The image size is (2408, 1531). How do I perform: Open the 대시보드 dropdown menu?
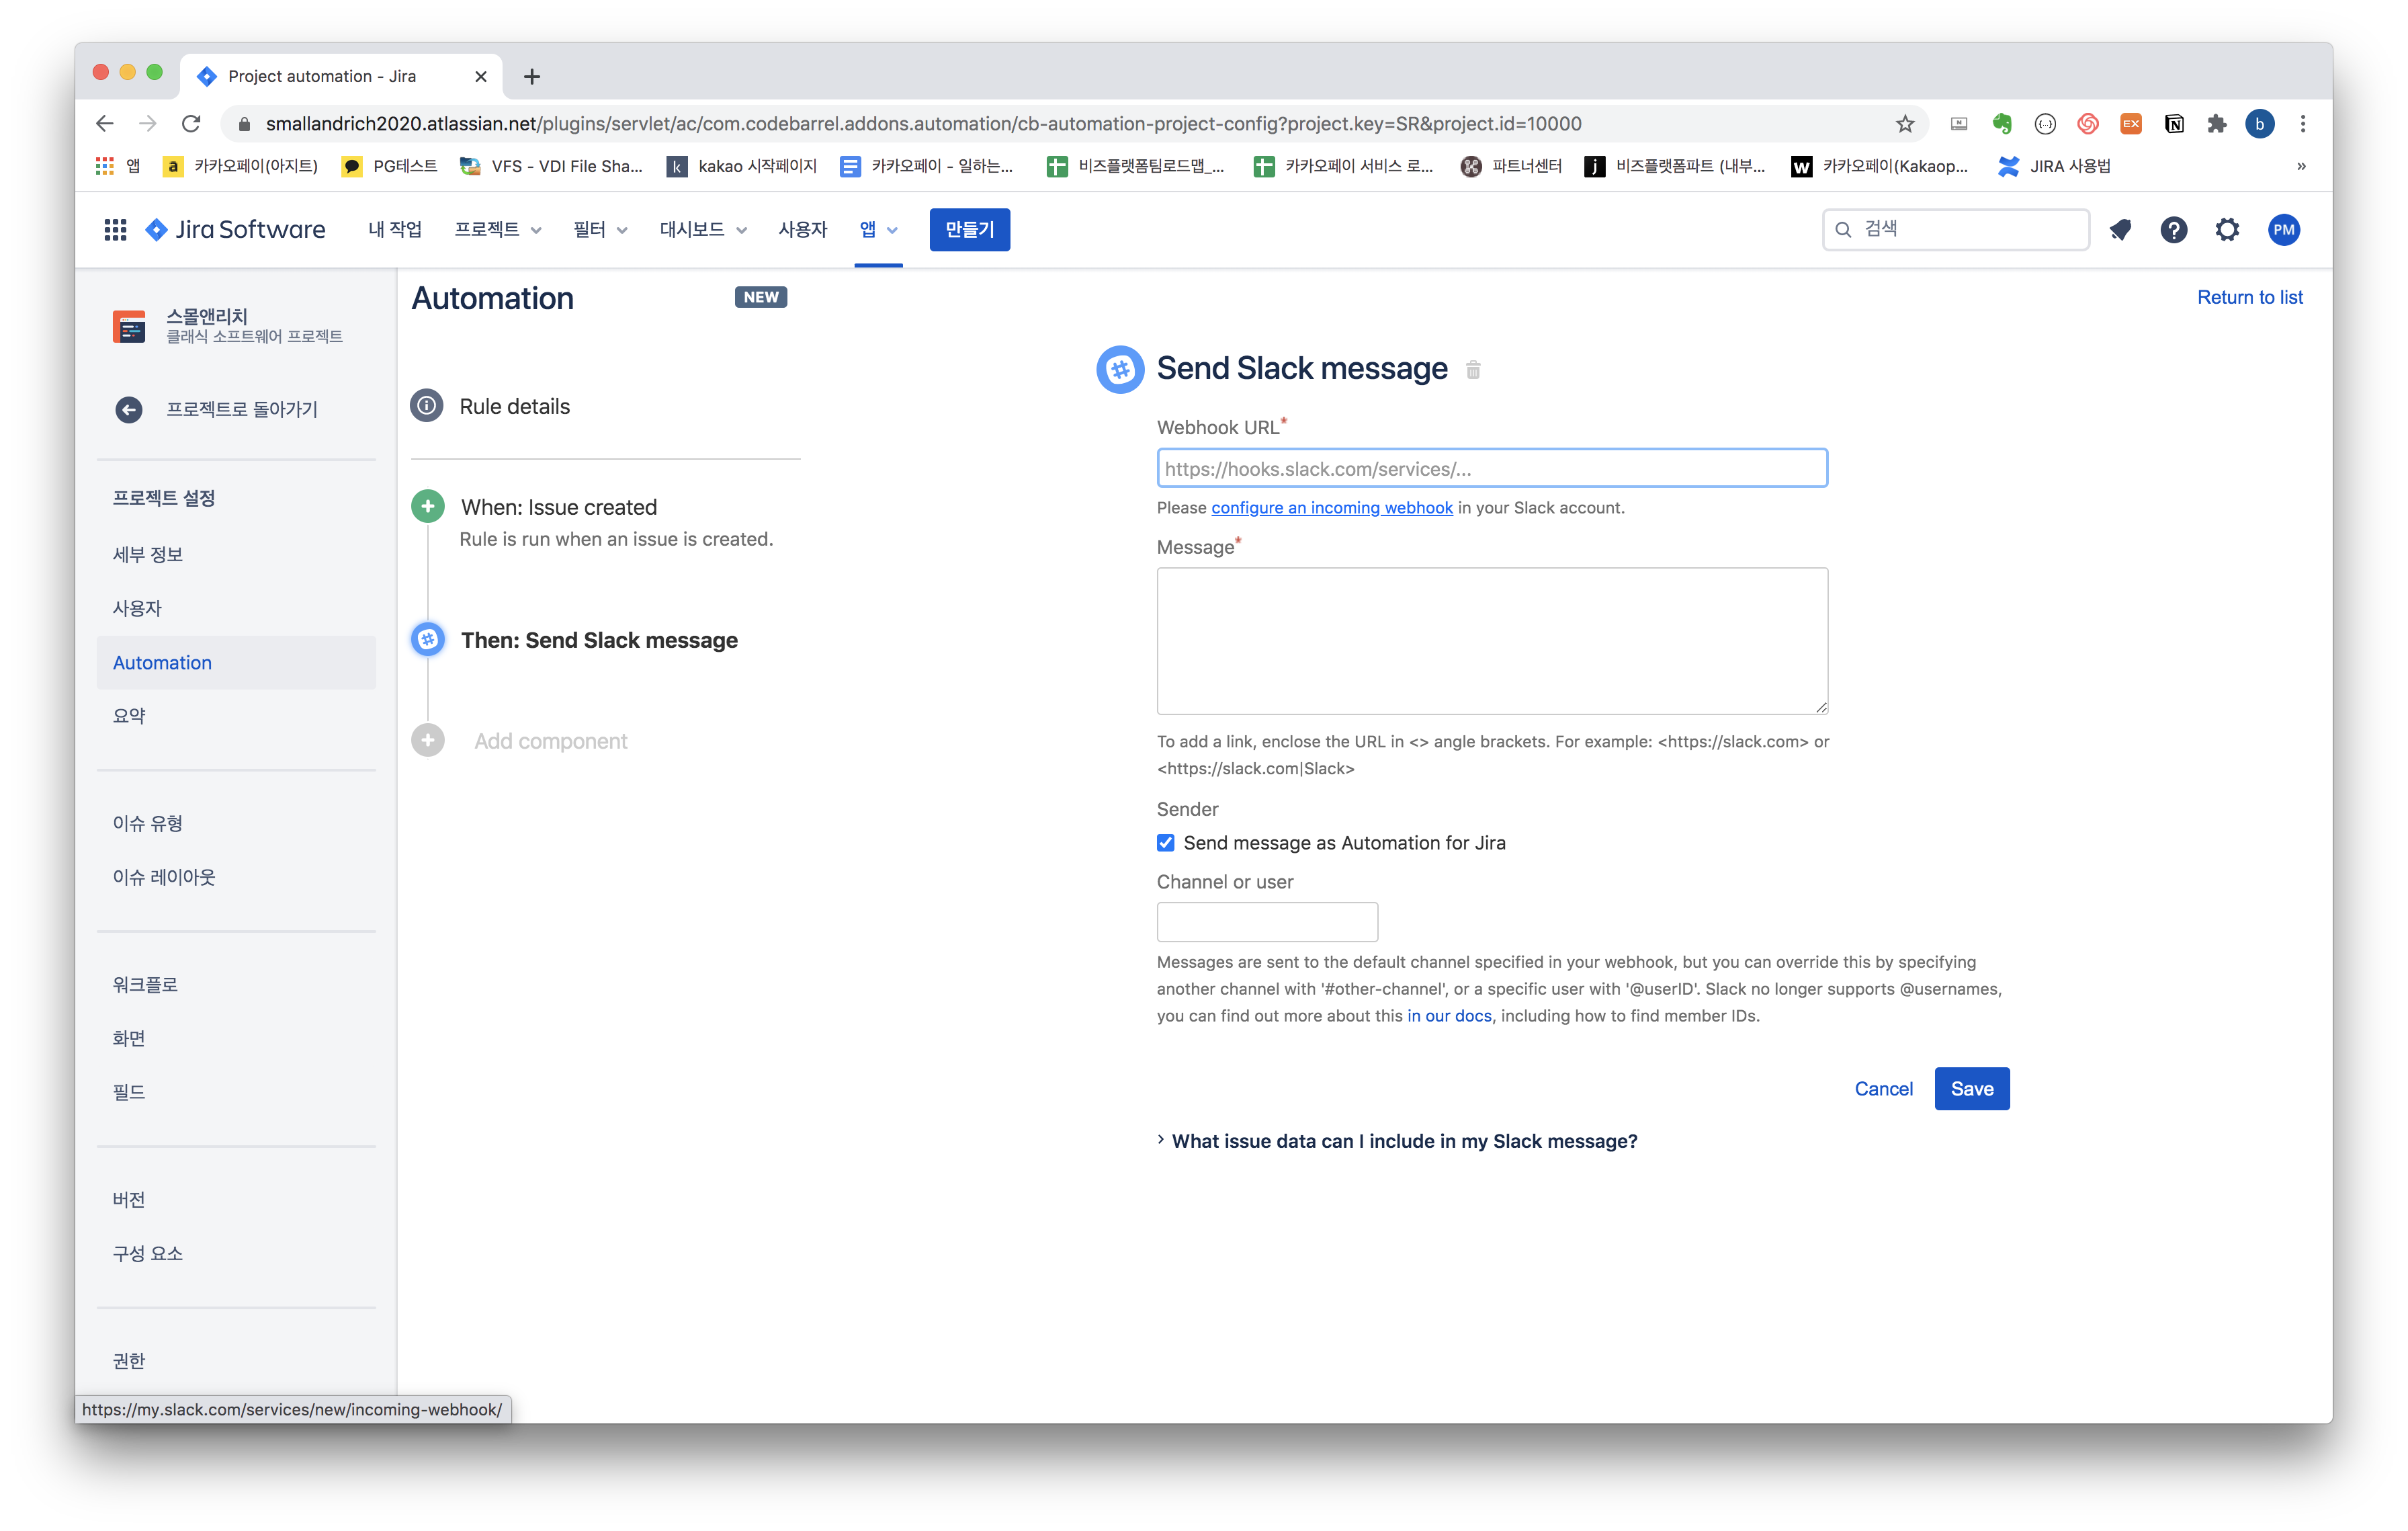(x=703, y=230)
